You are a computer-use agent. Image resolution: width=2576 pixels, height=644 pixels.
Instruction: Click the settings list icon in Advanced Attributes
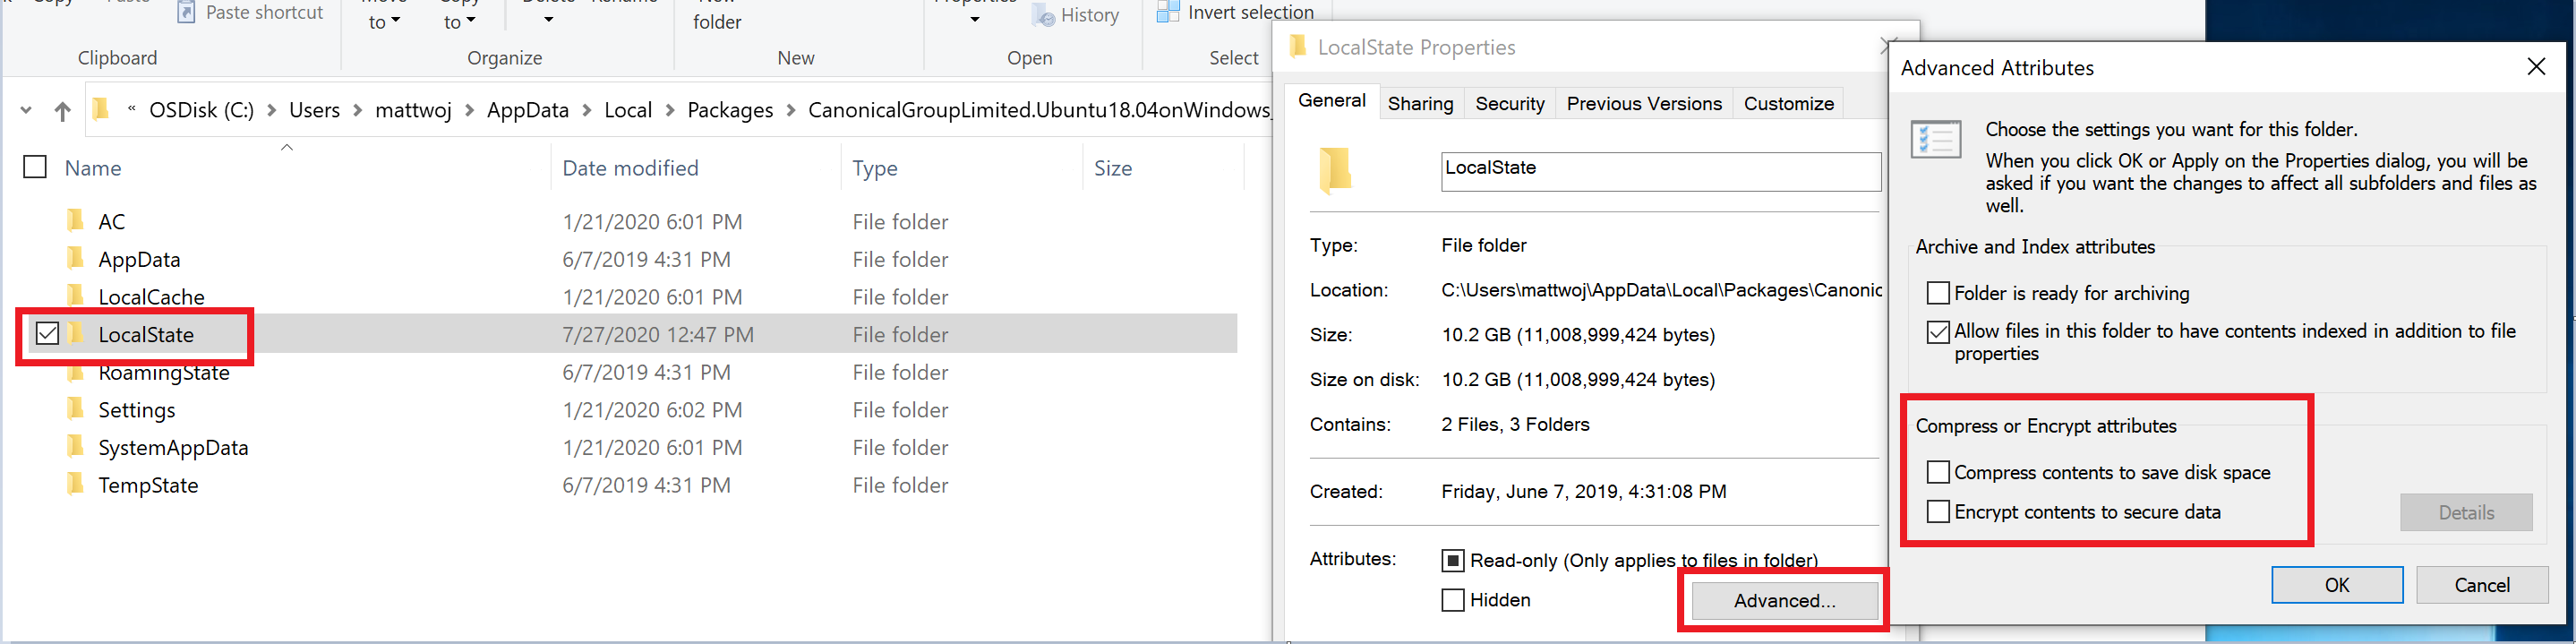[x=1935, y=140]
